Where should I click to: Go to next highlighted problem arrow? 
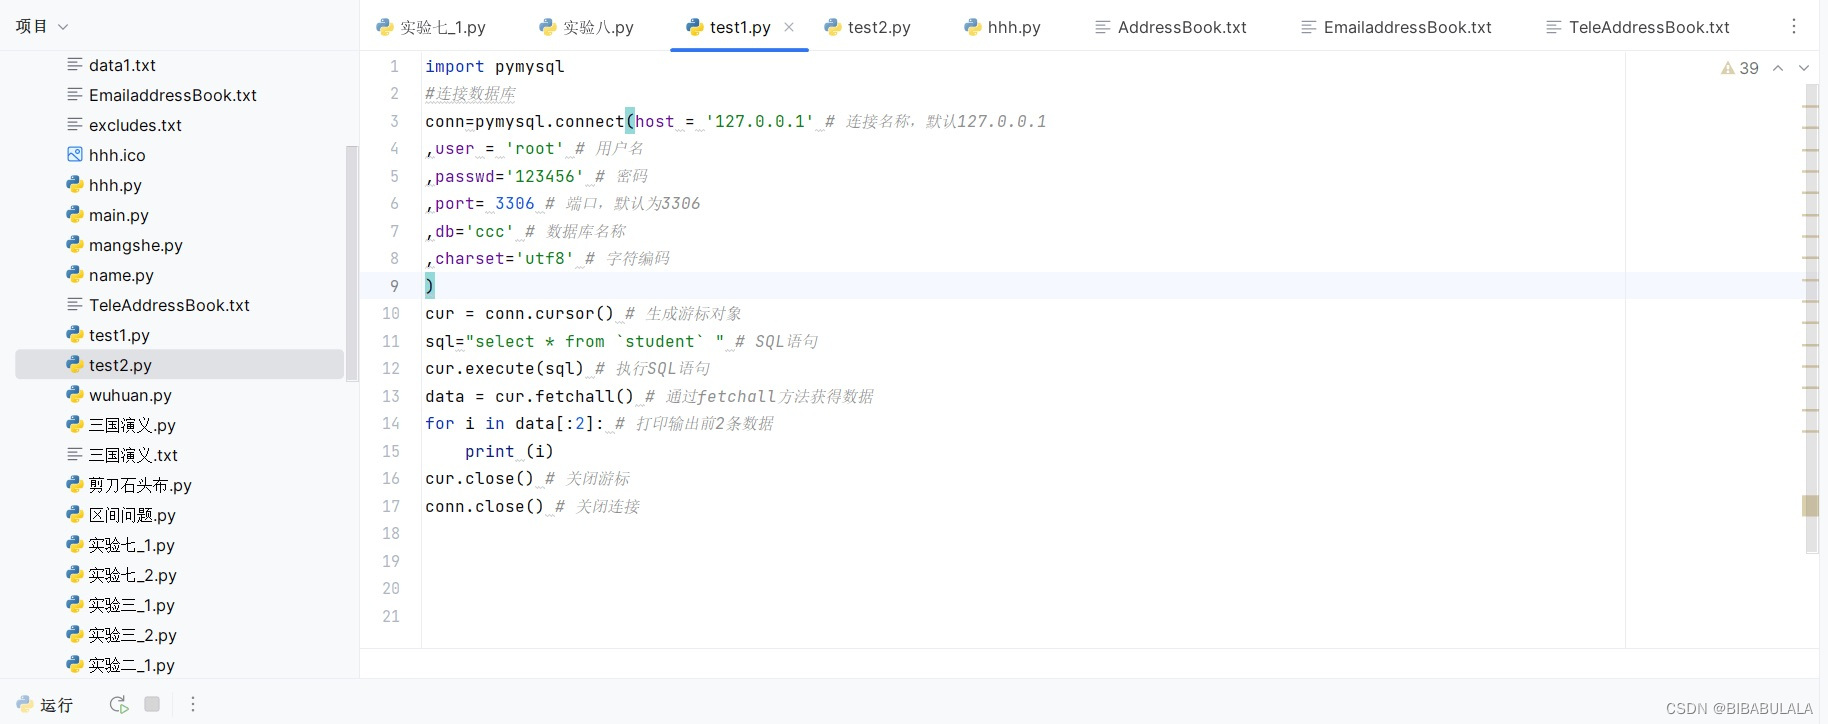click(x=1804, y=68)
